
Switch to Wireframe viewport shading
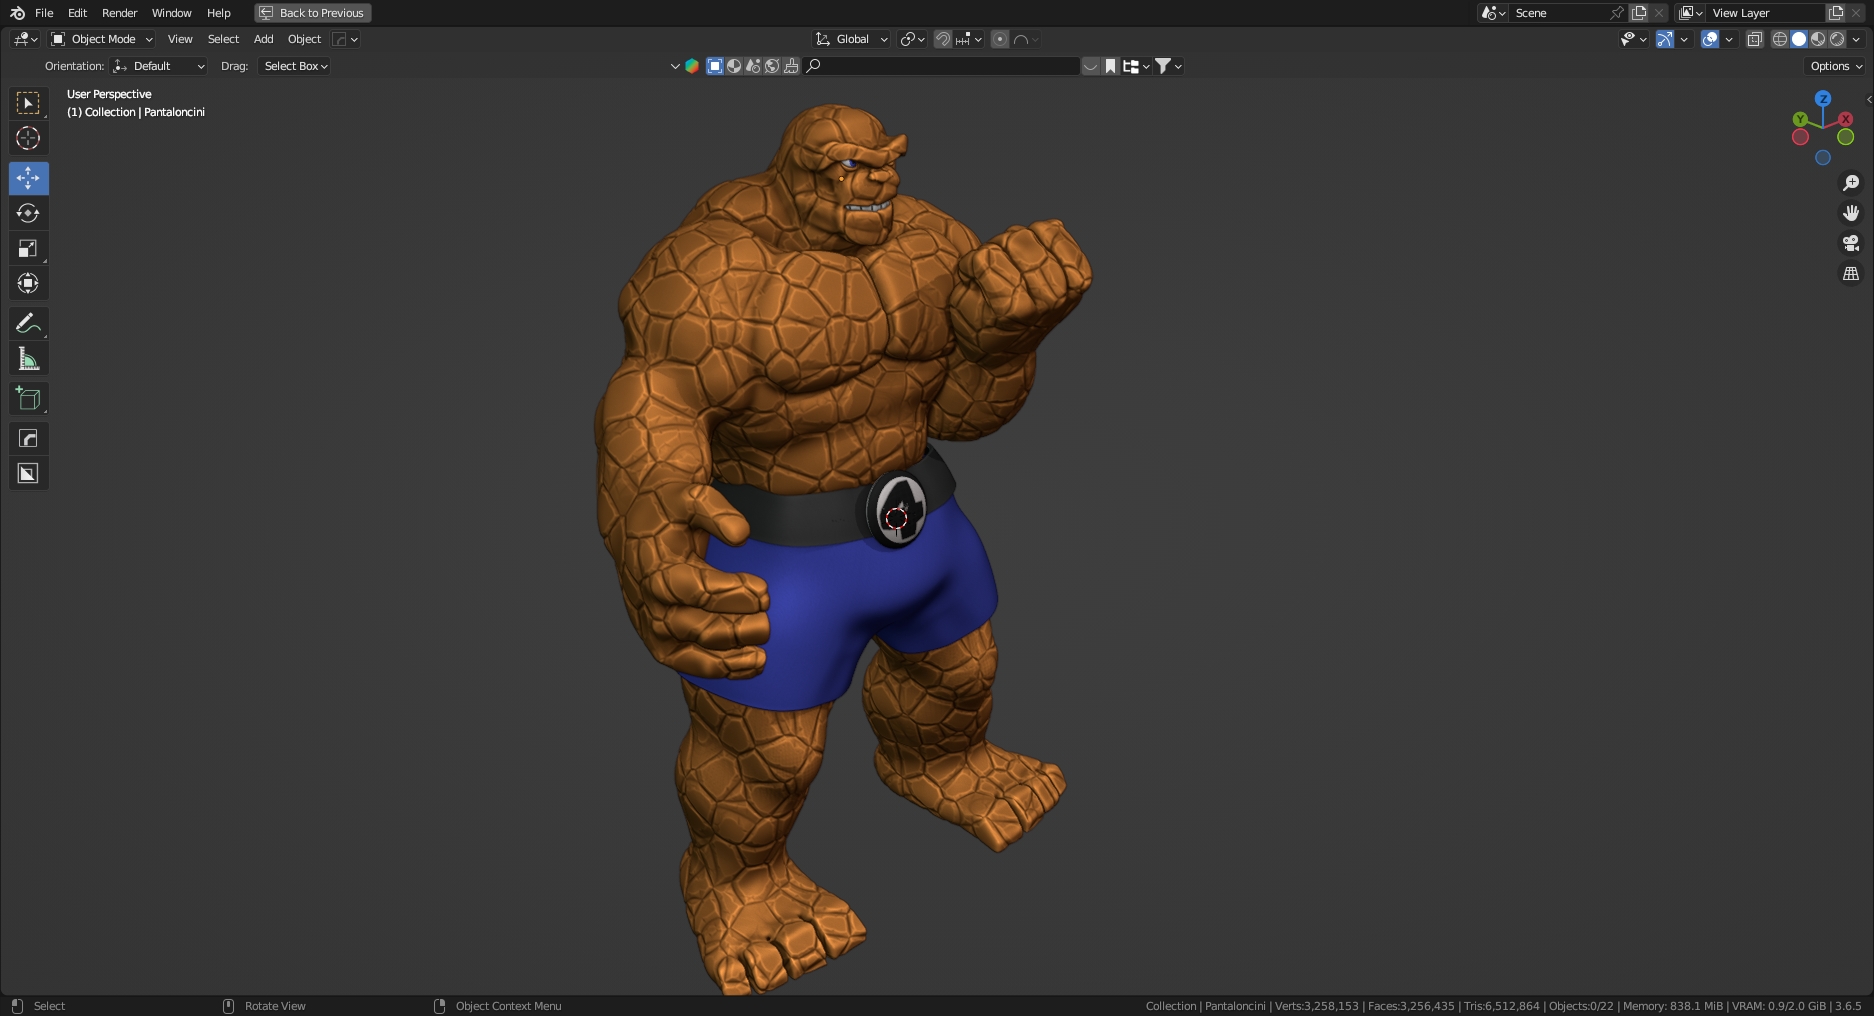1780,39
